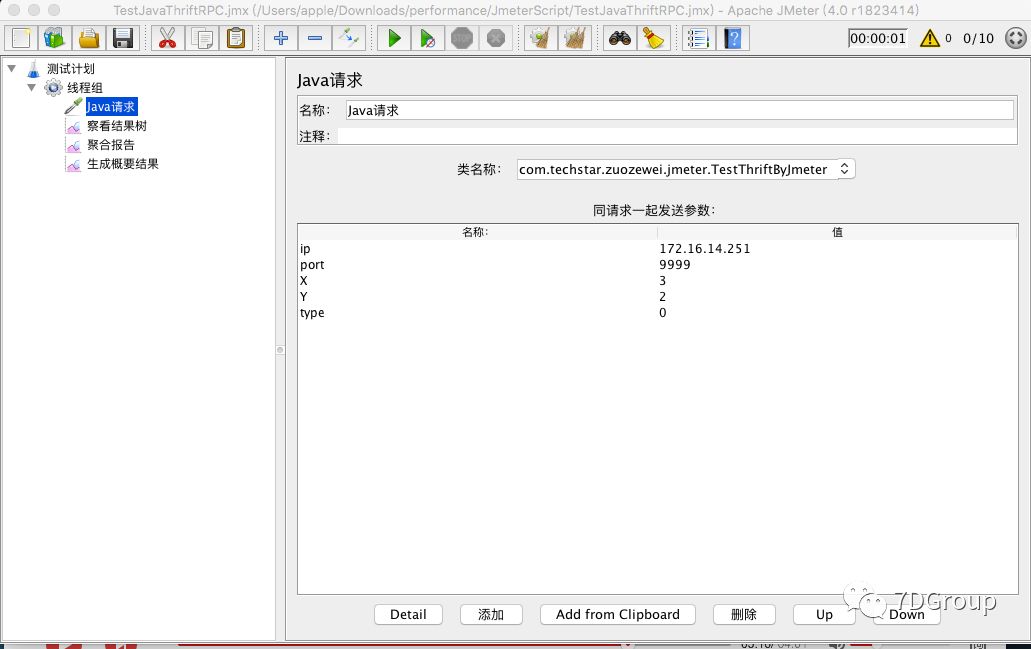Click the 名称 column header

[477, 232]
